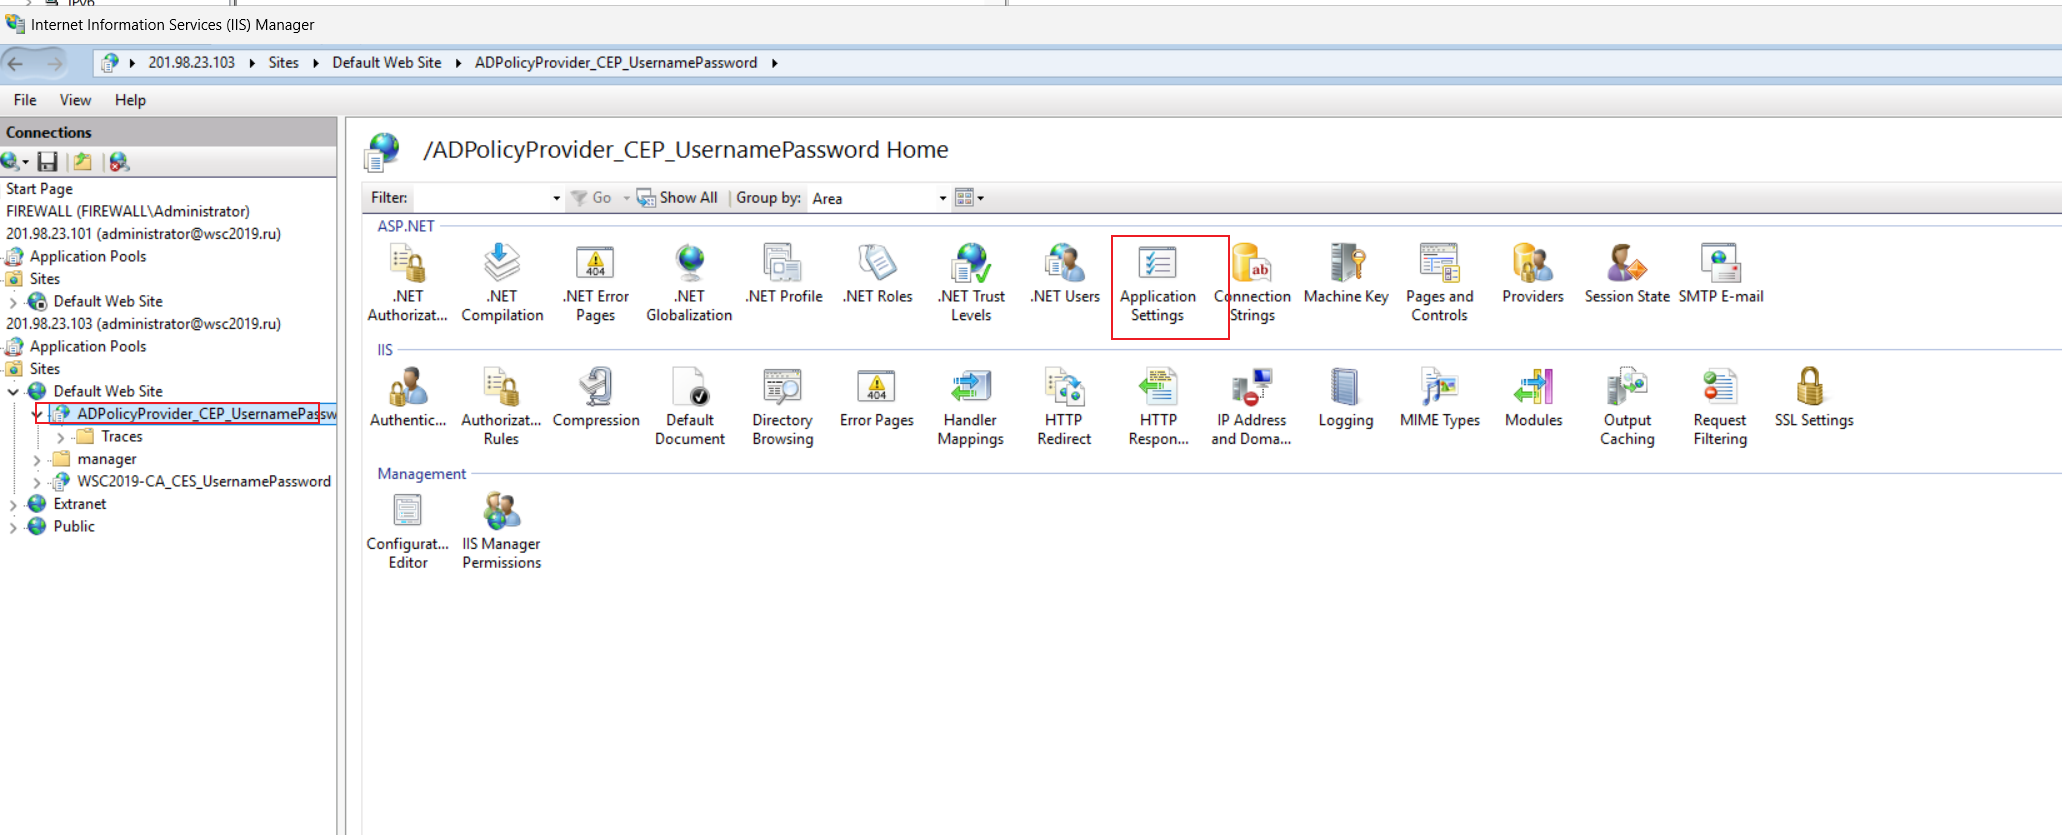Open the Authentication icon in IIS
Image resolution: width=2062 pixels, height=835 pixels.
click(408, 398)
